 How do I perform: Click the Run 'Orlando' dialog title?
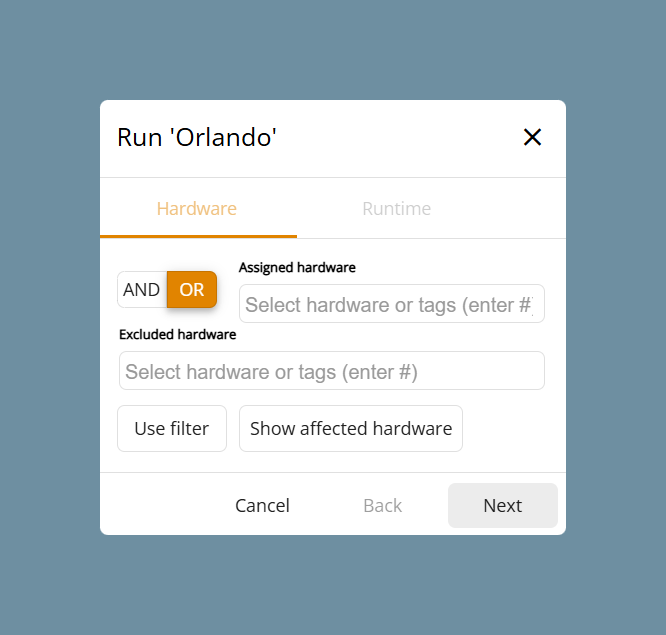[197, 138]
